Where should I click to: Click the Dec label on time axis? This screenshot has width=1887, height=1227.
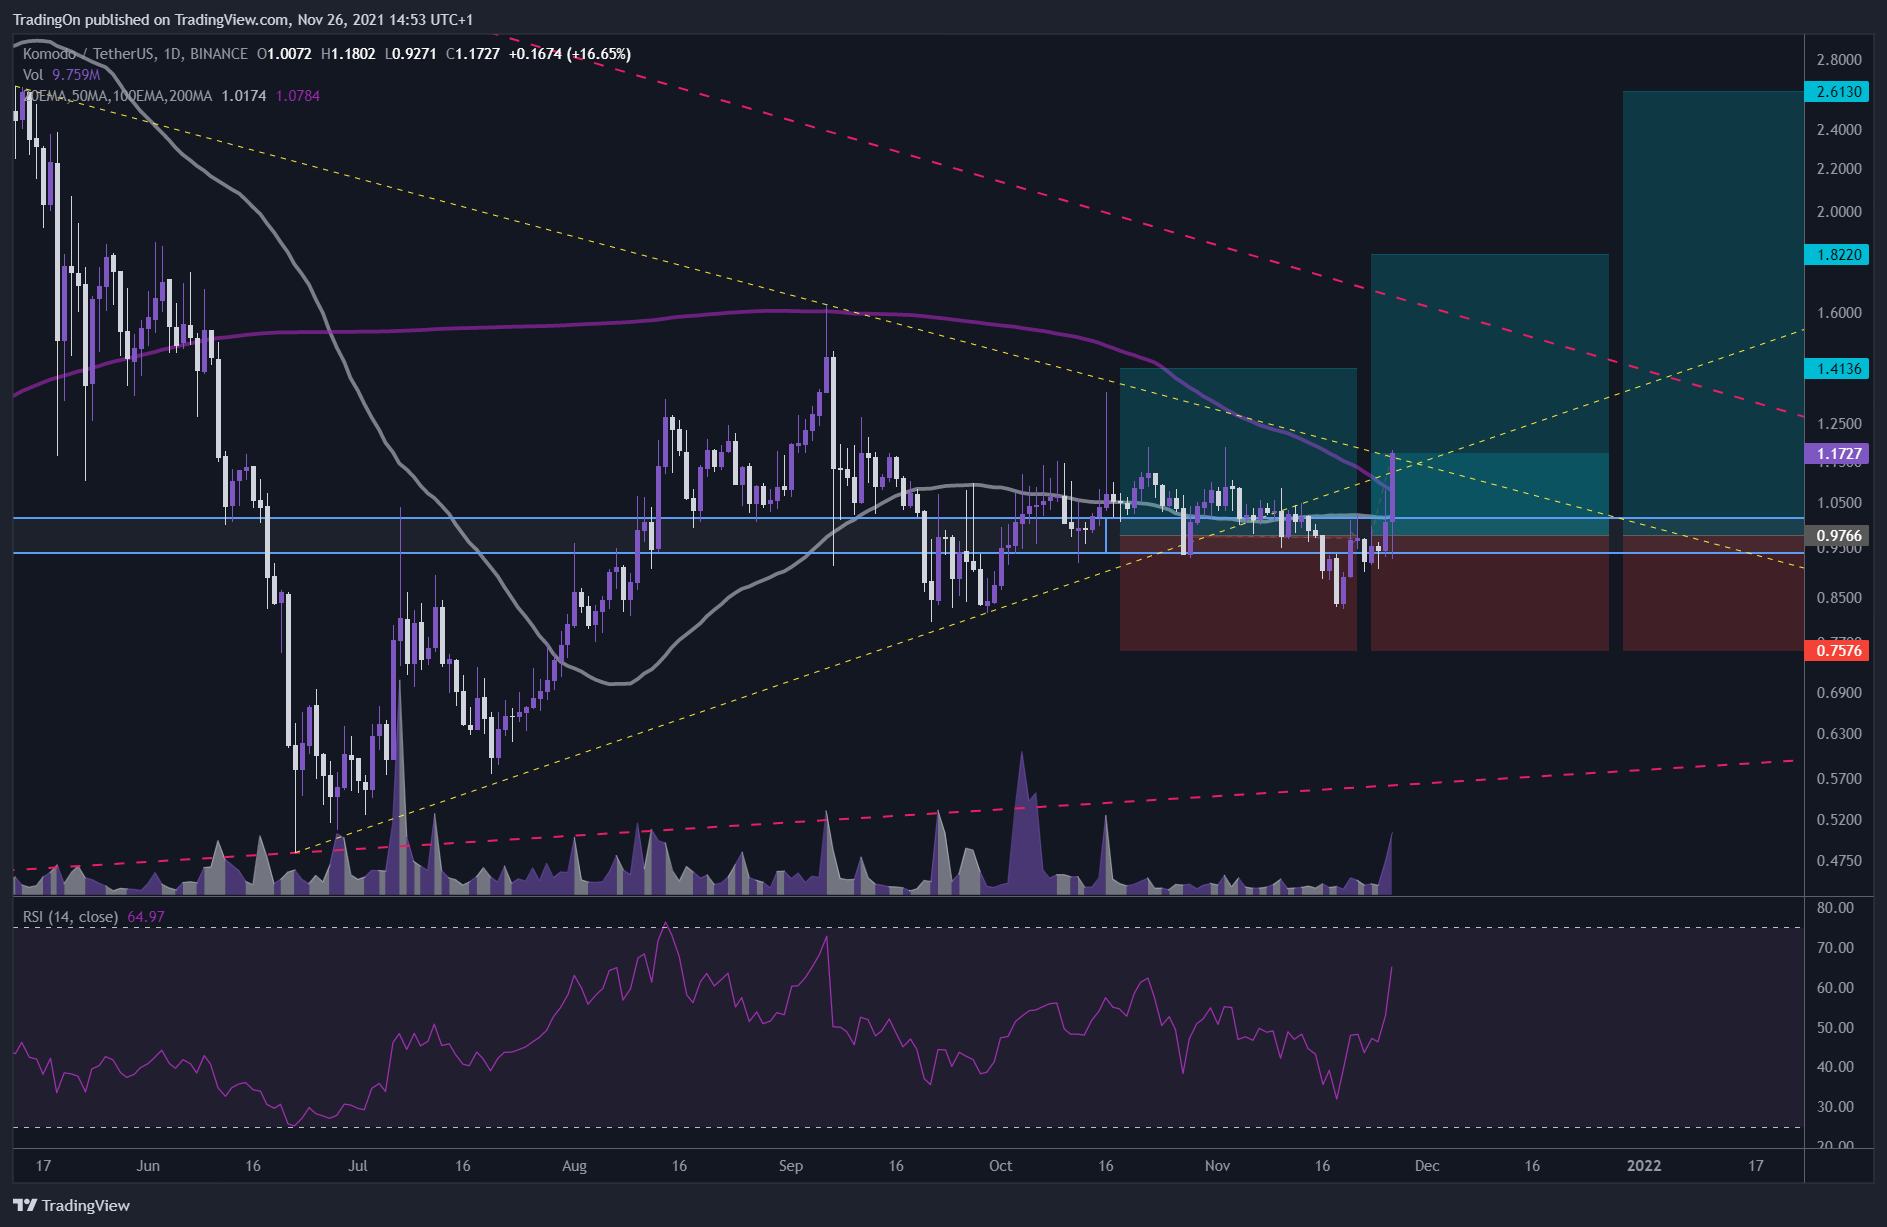[1427, 1166]
